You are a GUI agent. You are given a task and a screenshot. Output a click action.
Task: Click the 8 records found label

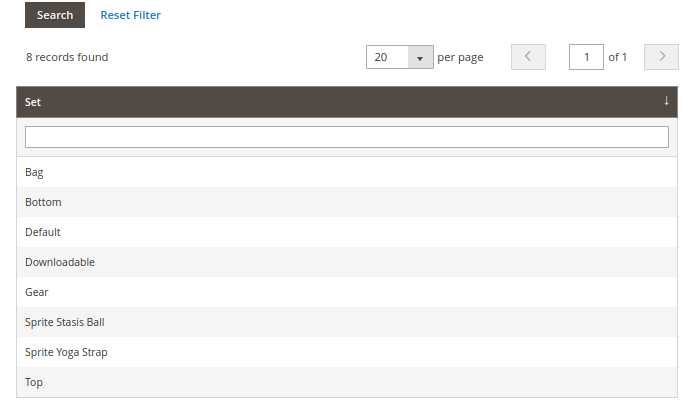click(67, 57)
